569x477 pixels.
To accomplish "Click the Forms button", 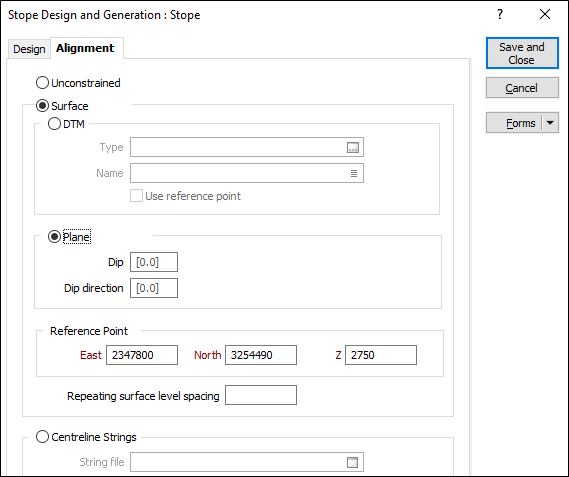I will (x=515, y=123).
